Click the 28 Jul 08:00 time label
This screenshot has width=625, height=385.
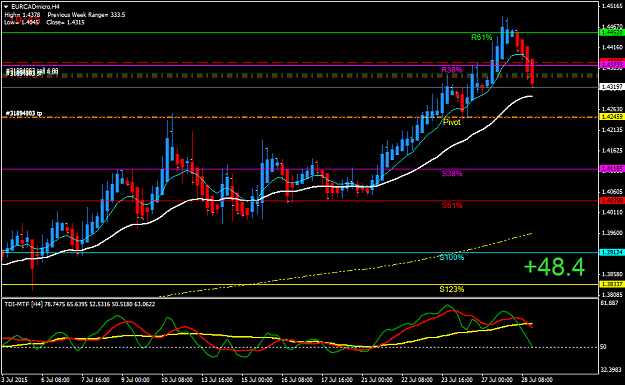[x=537, y=379]
